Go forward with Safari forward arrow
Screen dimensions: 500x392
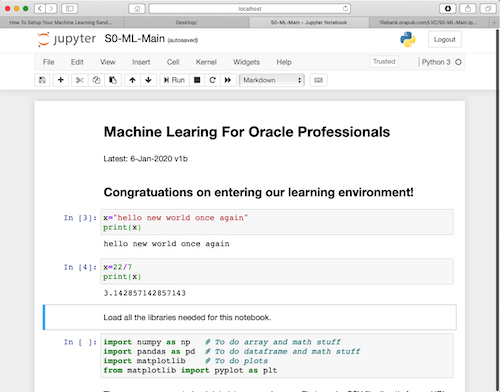point(51,8)
